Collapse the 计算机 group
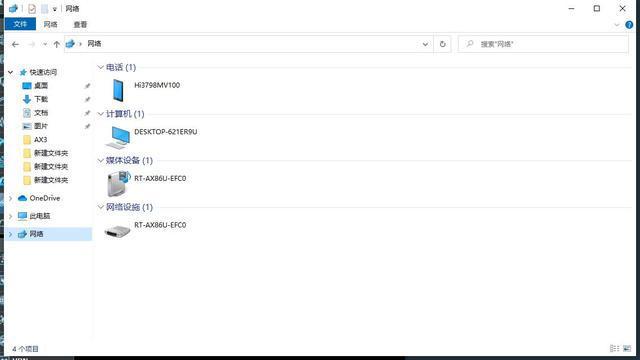The width and height of the screenshot is (640, 360). 100,114
